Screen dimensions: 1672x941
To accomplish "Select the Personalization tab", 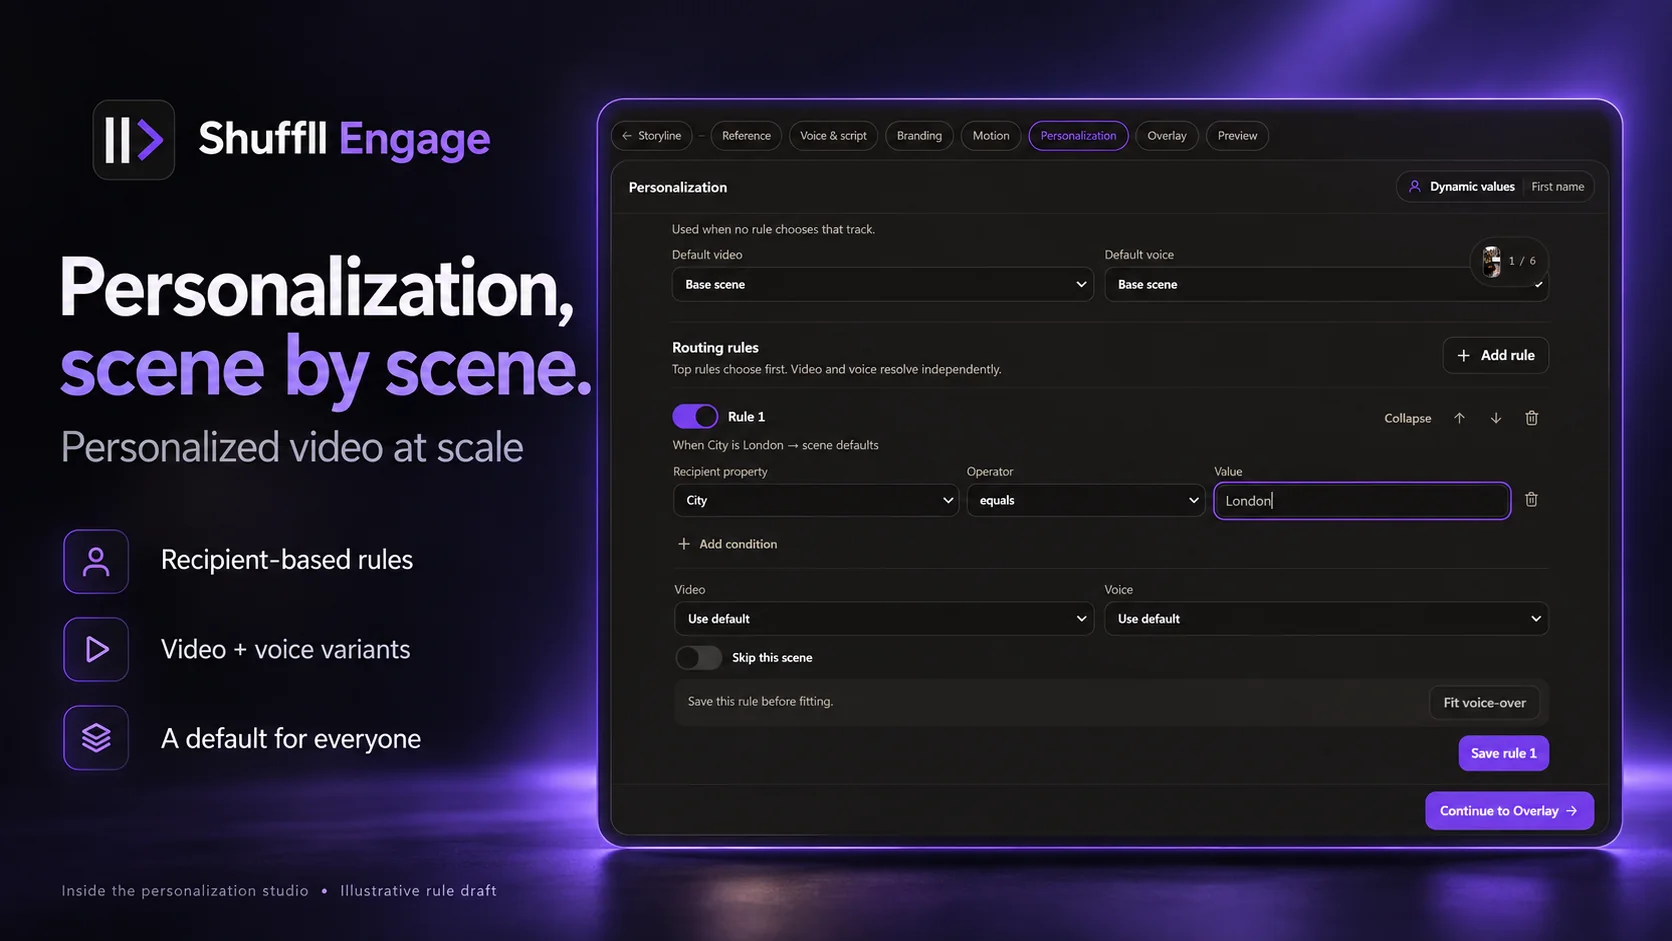I will tap(1078, 136).
